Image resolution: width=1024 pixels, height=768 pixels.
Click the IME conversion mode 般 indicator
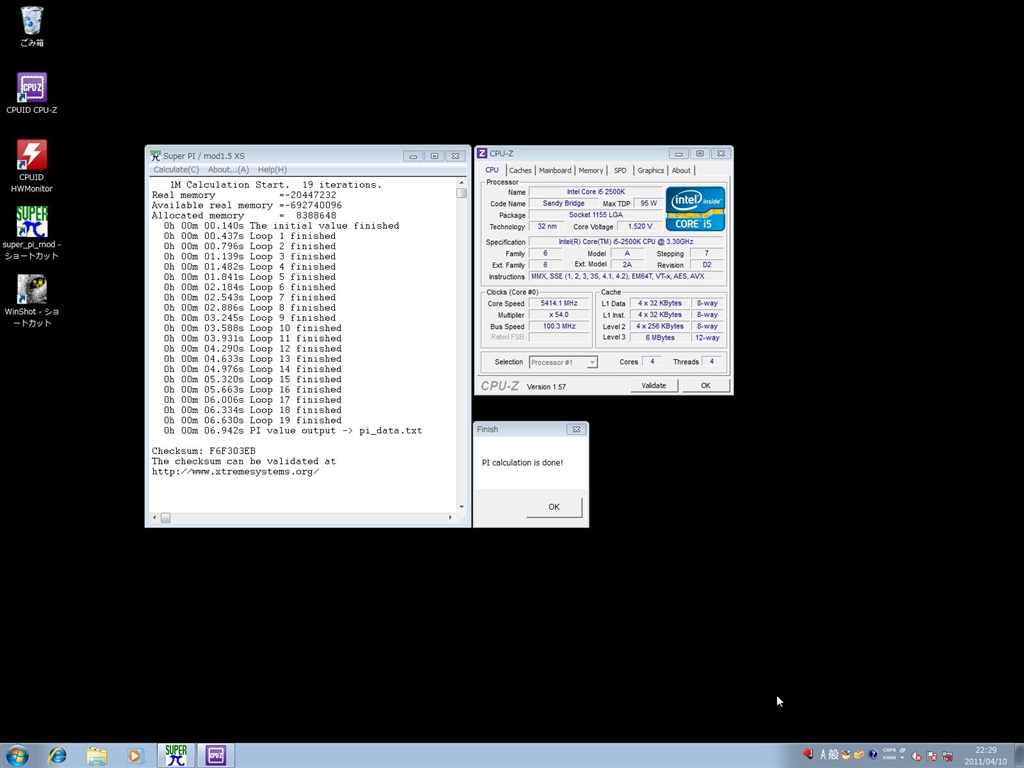833,754
